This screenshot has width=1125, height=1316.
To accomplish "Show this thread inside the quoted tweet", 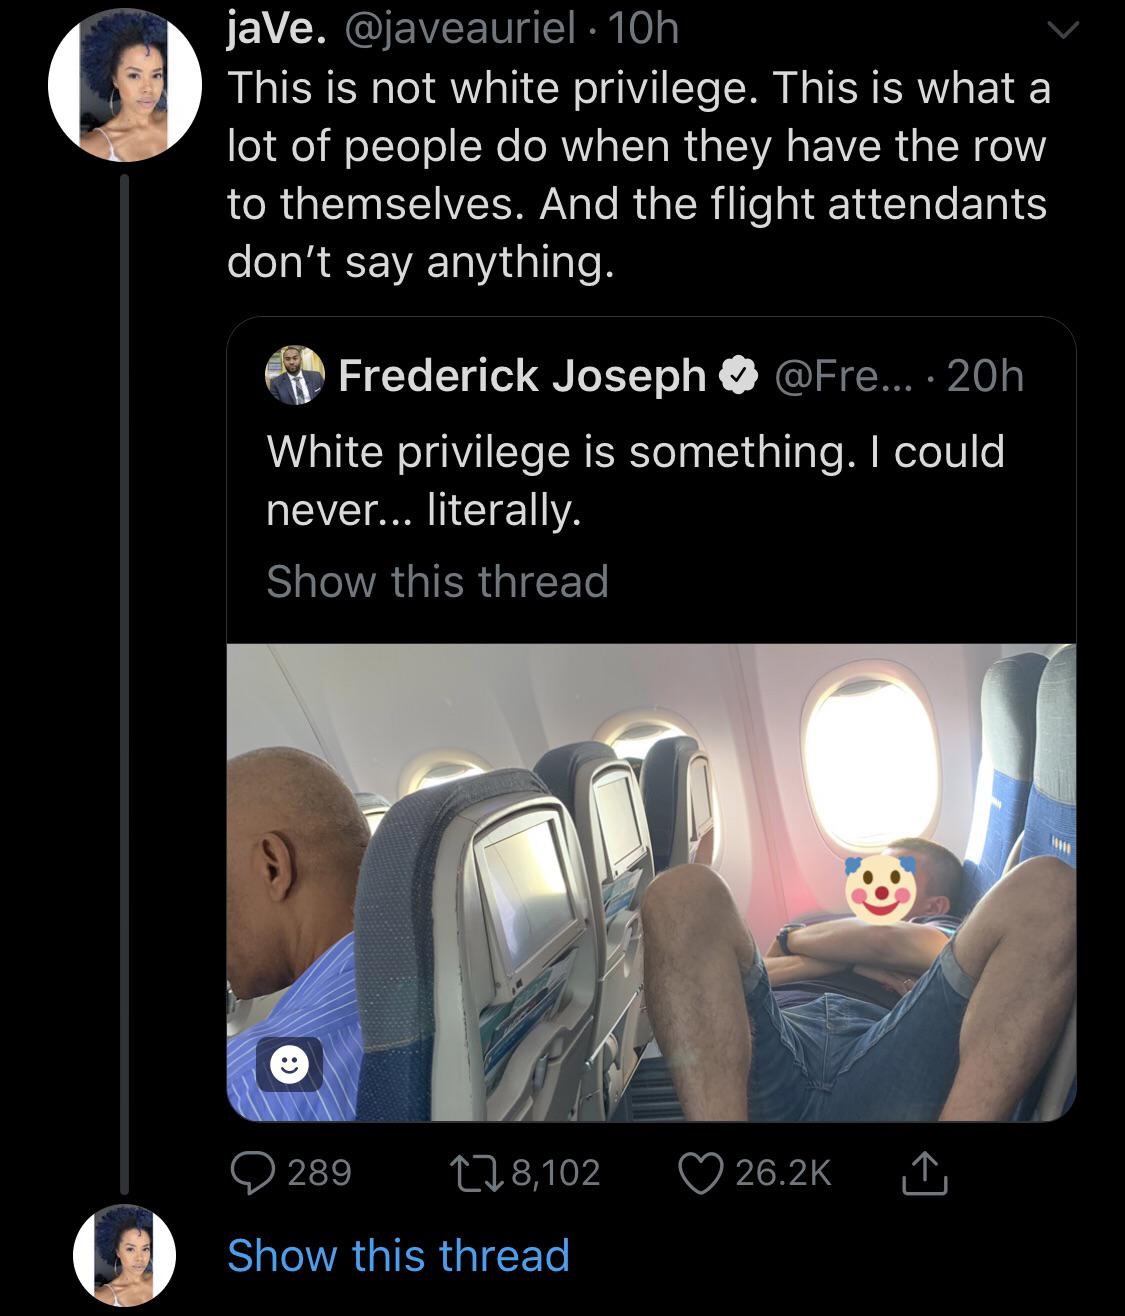I will (437, 581).
